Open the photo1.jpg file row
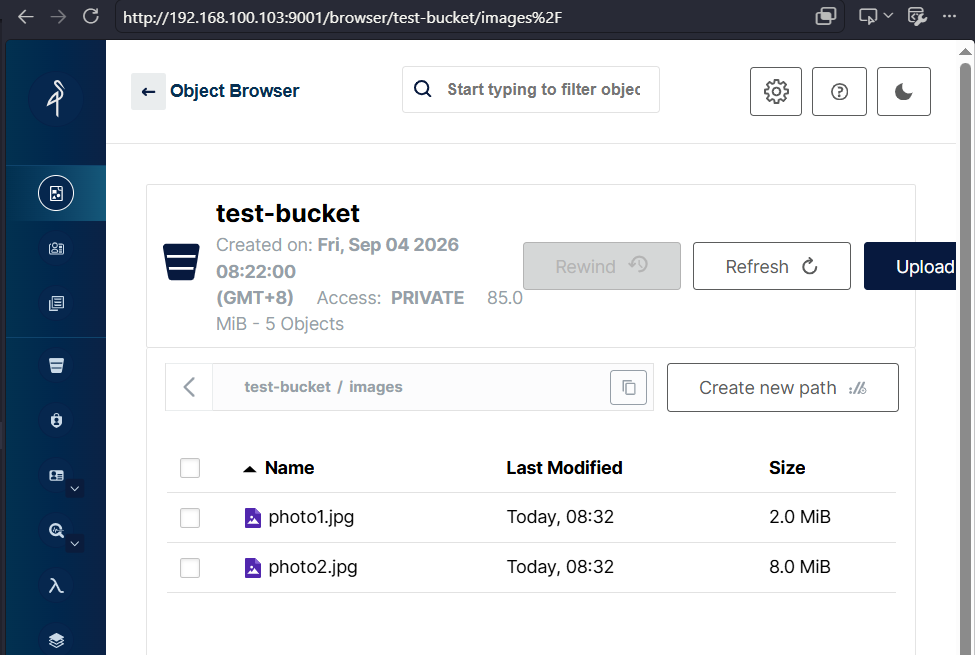This screenshot has height=655, width=975. point(531,518)
